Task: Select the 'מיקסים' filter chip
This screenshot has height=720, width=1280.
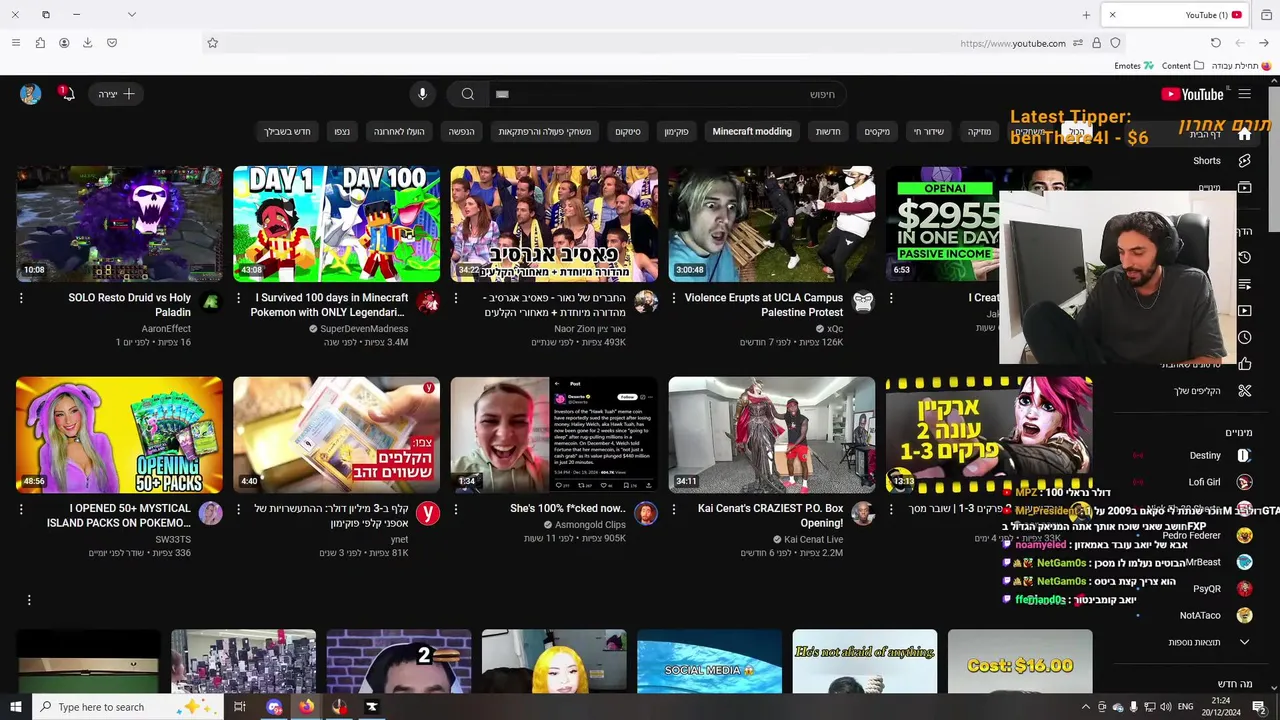Action: pos(877,131)
